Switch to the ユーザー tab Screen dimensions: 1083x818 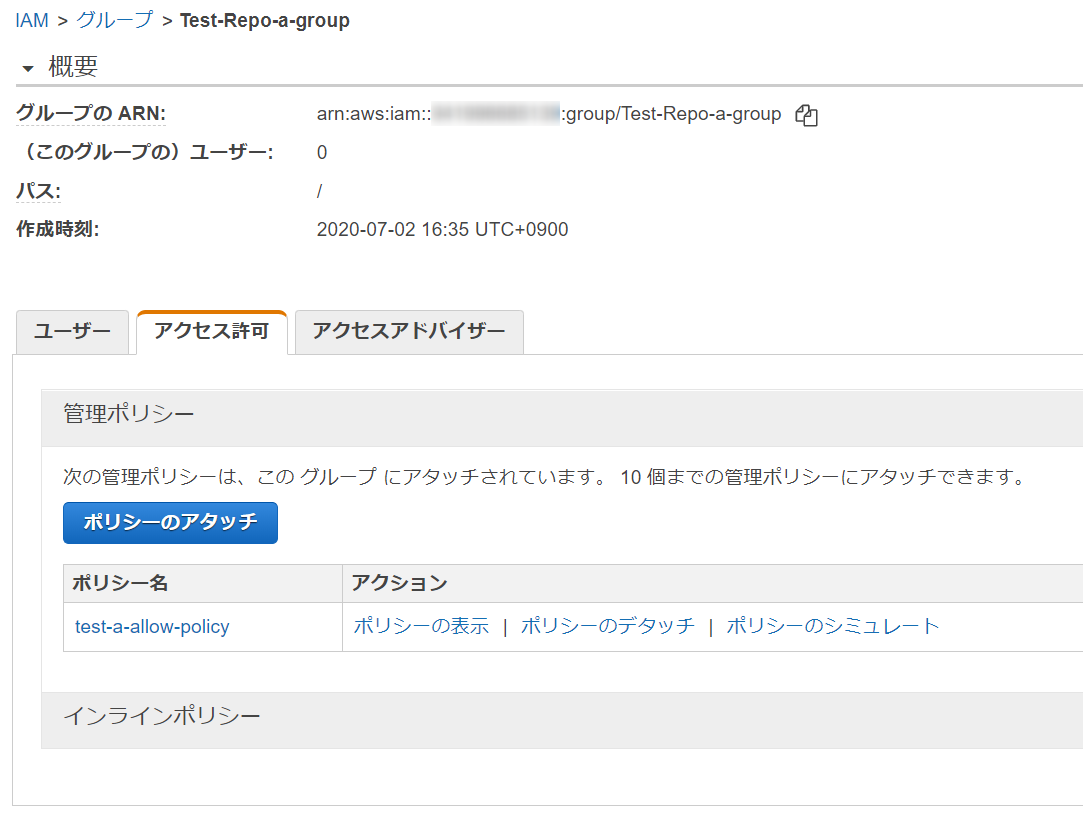point(72,332)
